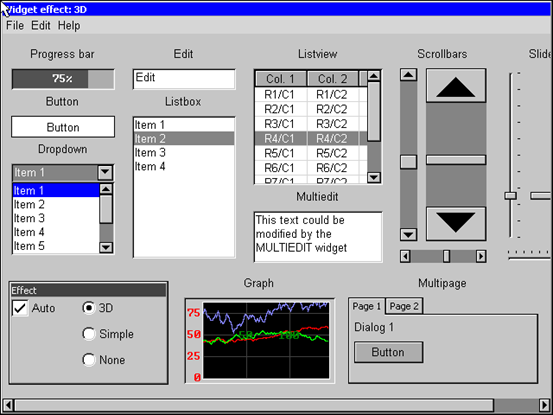The width and height of the screenshot is (553, 415).
Task: Open the Help menu
Action: tap(69, 25)
